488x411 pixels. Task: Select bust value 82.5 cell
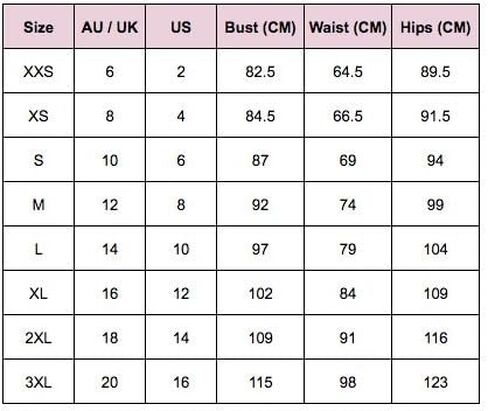tap(260, 71)
